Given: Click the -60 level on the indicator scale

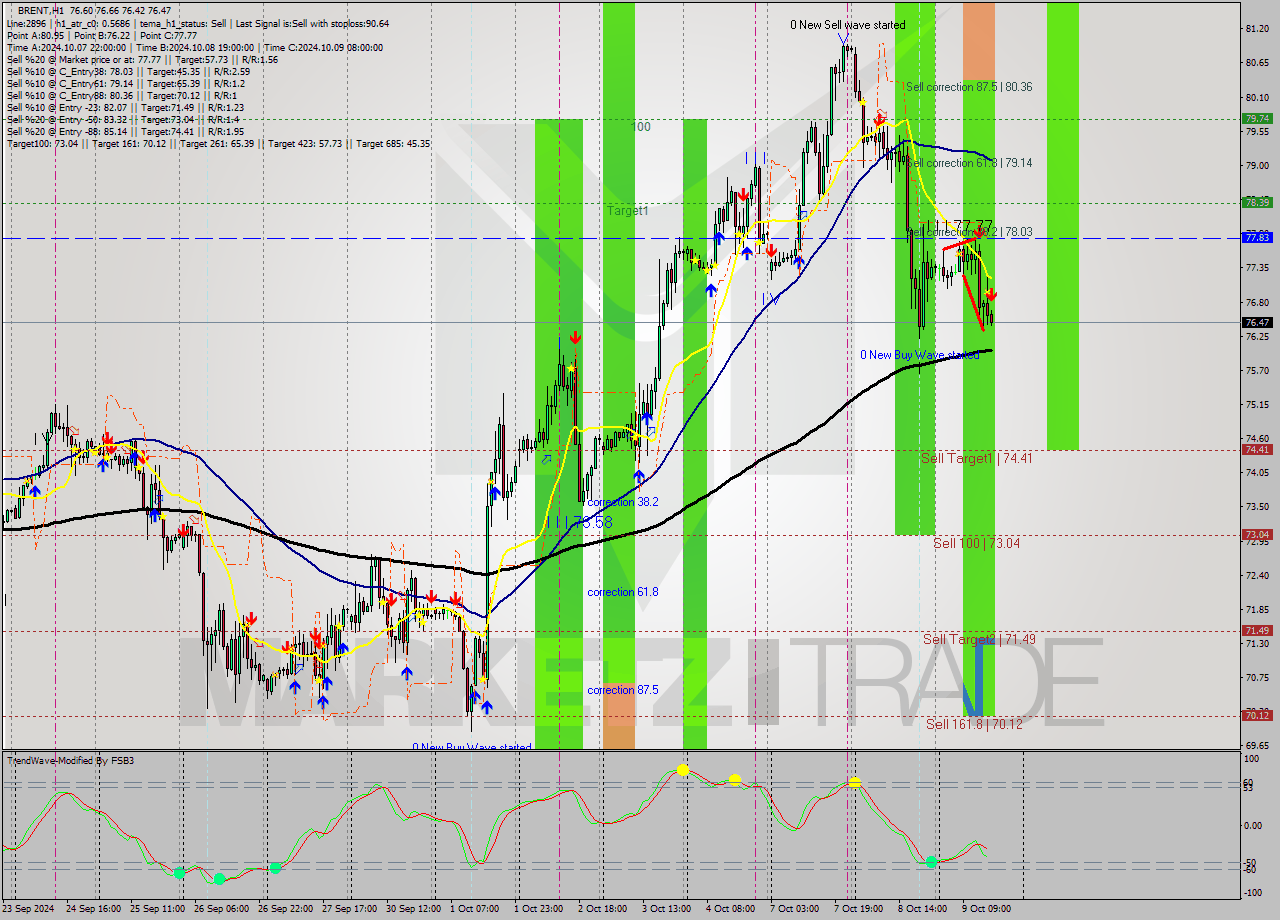Looking at the screenshot, I should pos(1251,870).
